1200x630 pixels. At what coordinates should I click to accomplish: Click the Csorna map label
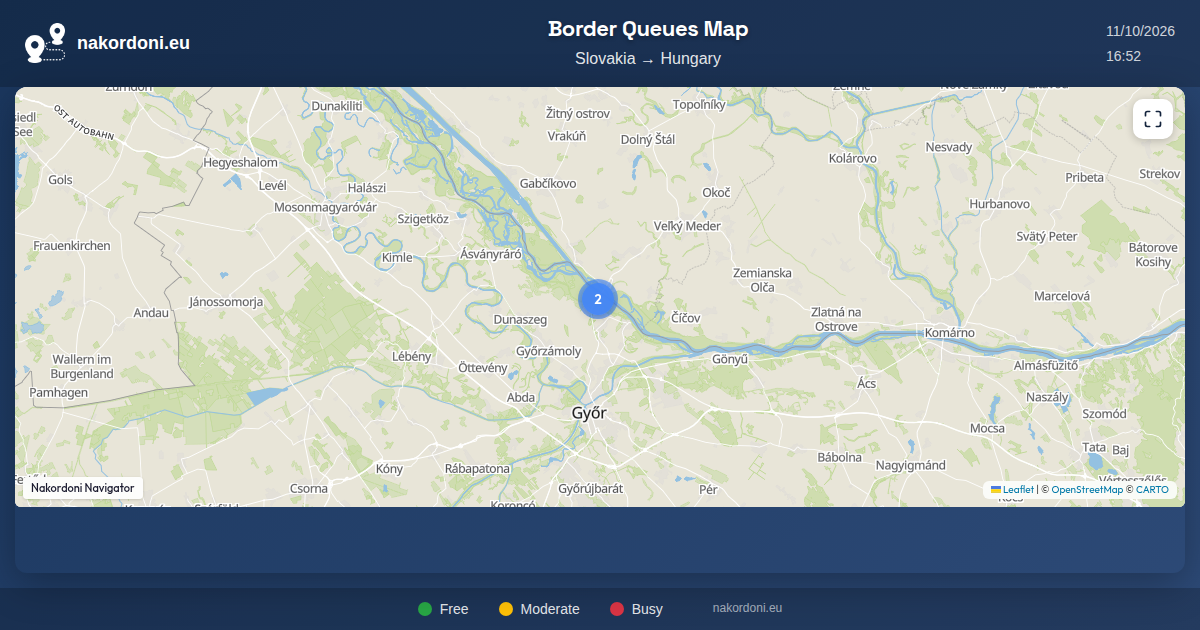(308, 489)
